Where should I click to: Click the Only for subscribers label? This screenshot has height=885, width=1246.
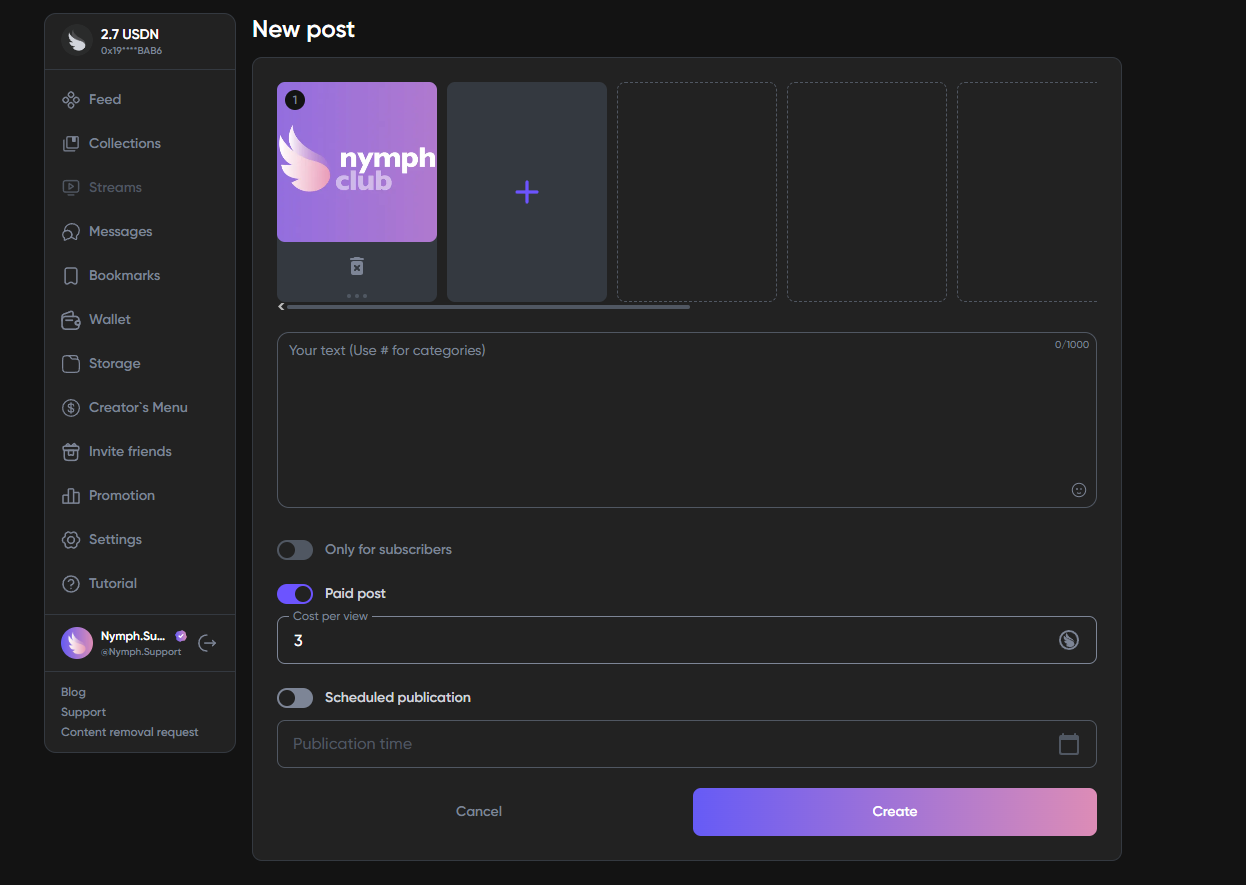pos(388,550)
